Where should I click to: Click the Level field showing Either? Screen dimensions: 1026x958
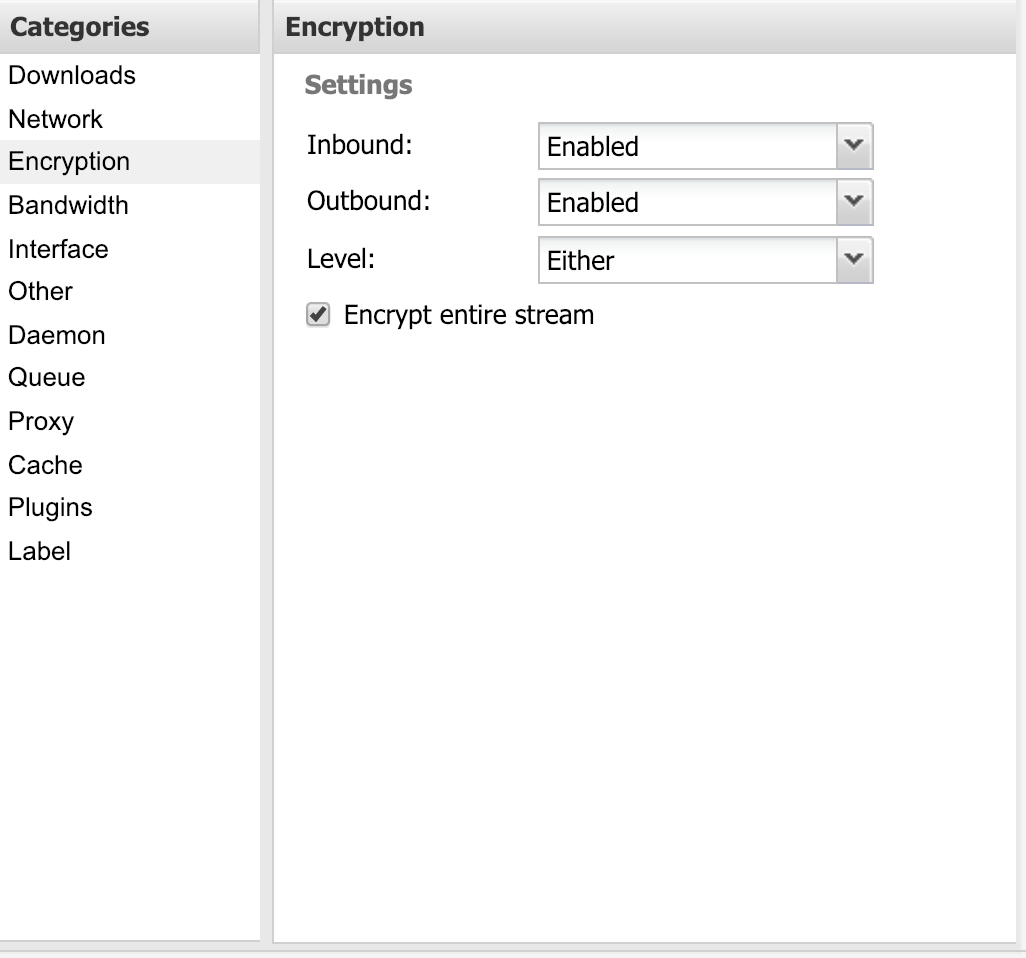click(x=686, y=261)
